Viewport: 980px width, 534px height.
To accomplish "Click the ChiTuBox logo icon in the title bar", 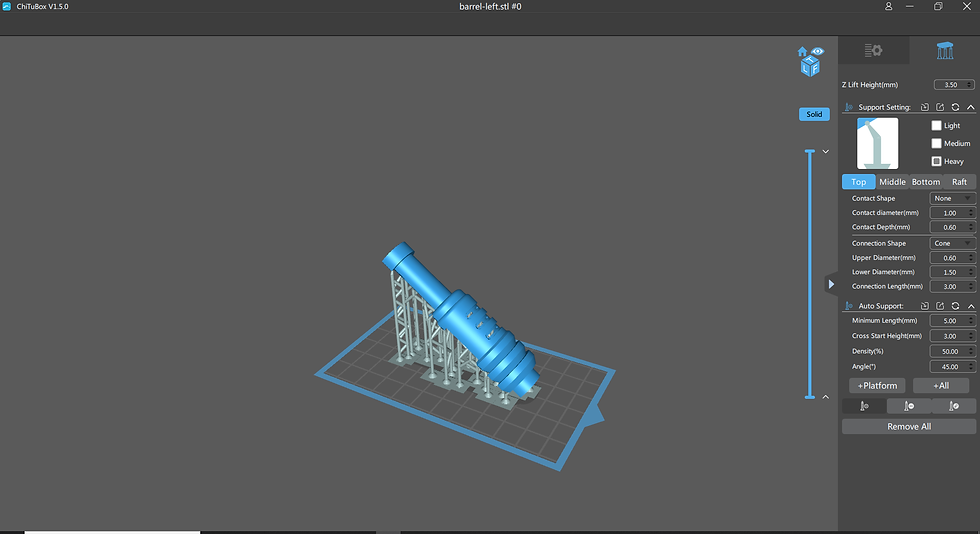I will tap(7, 6).
